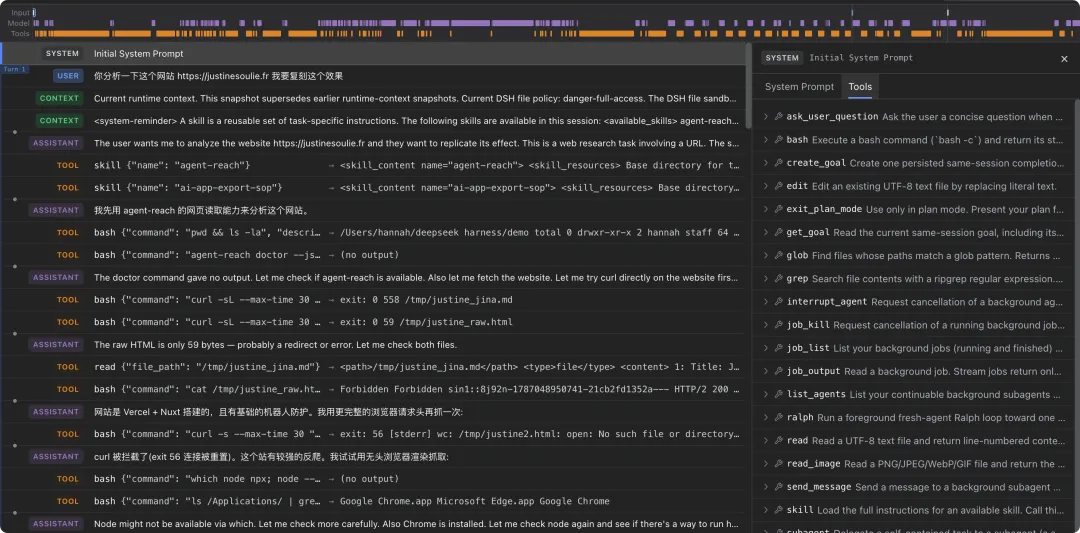Viewport: 1080px width, 533px height.
Task: Open ASSISTANT row 'curl 被拦截了'
Action: 373,457
